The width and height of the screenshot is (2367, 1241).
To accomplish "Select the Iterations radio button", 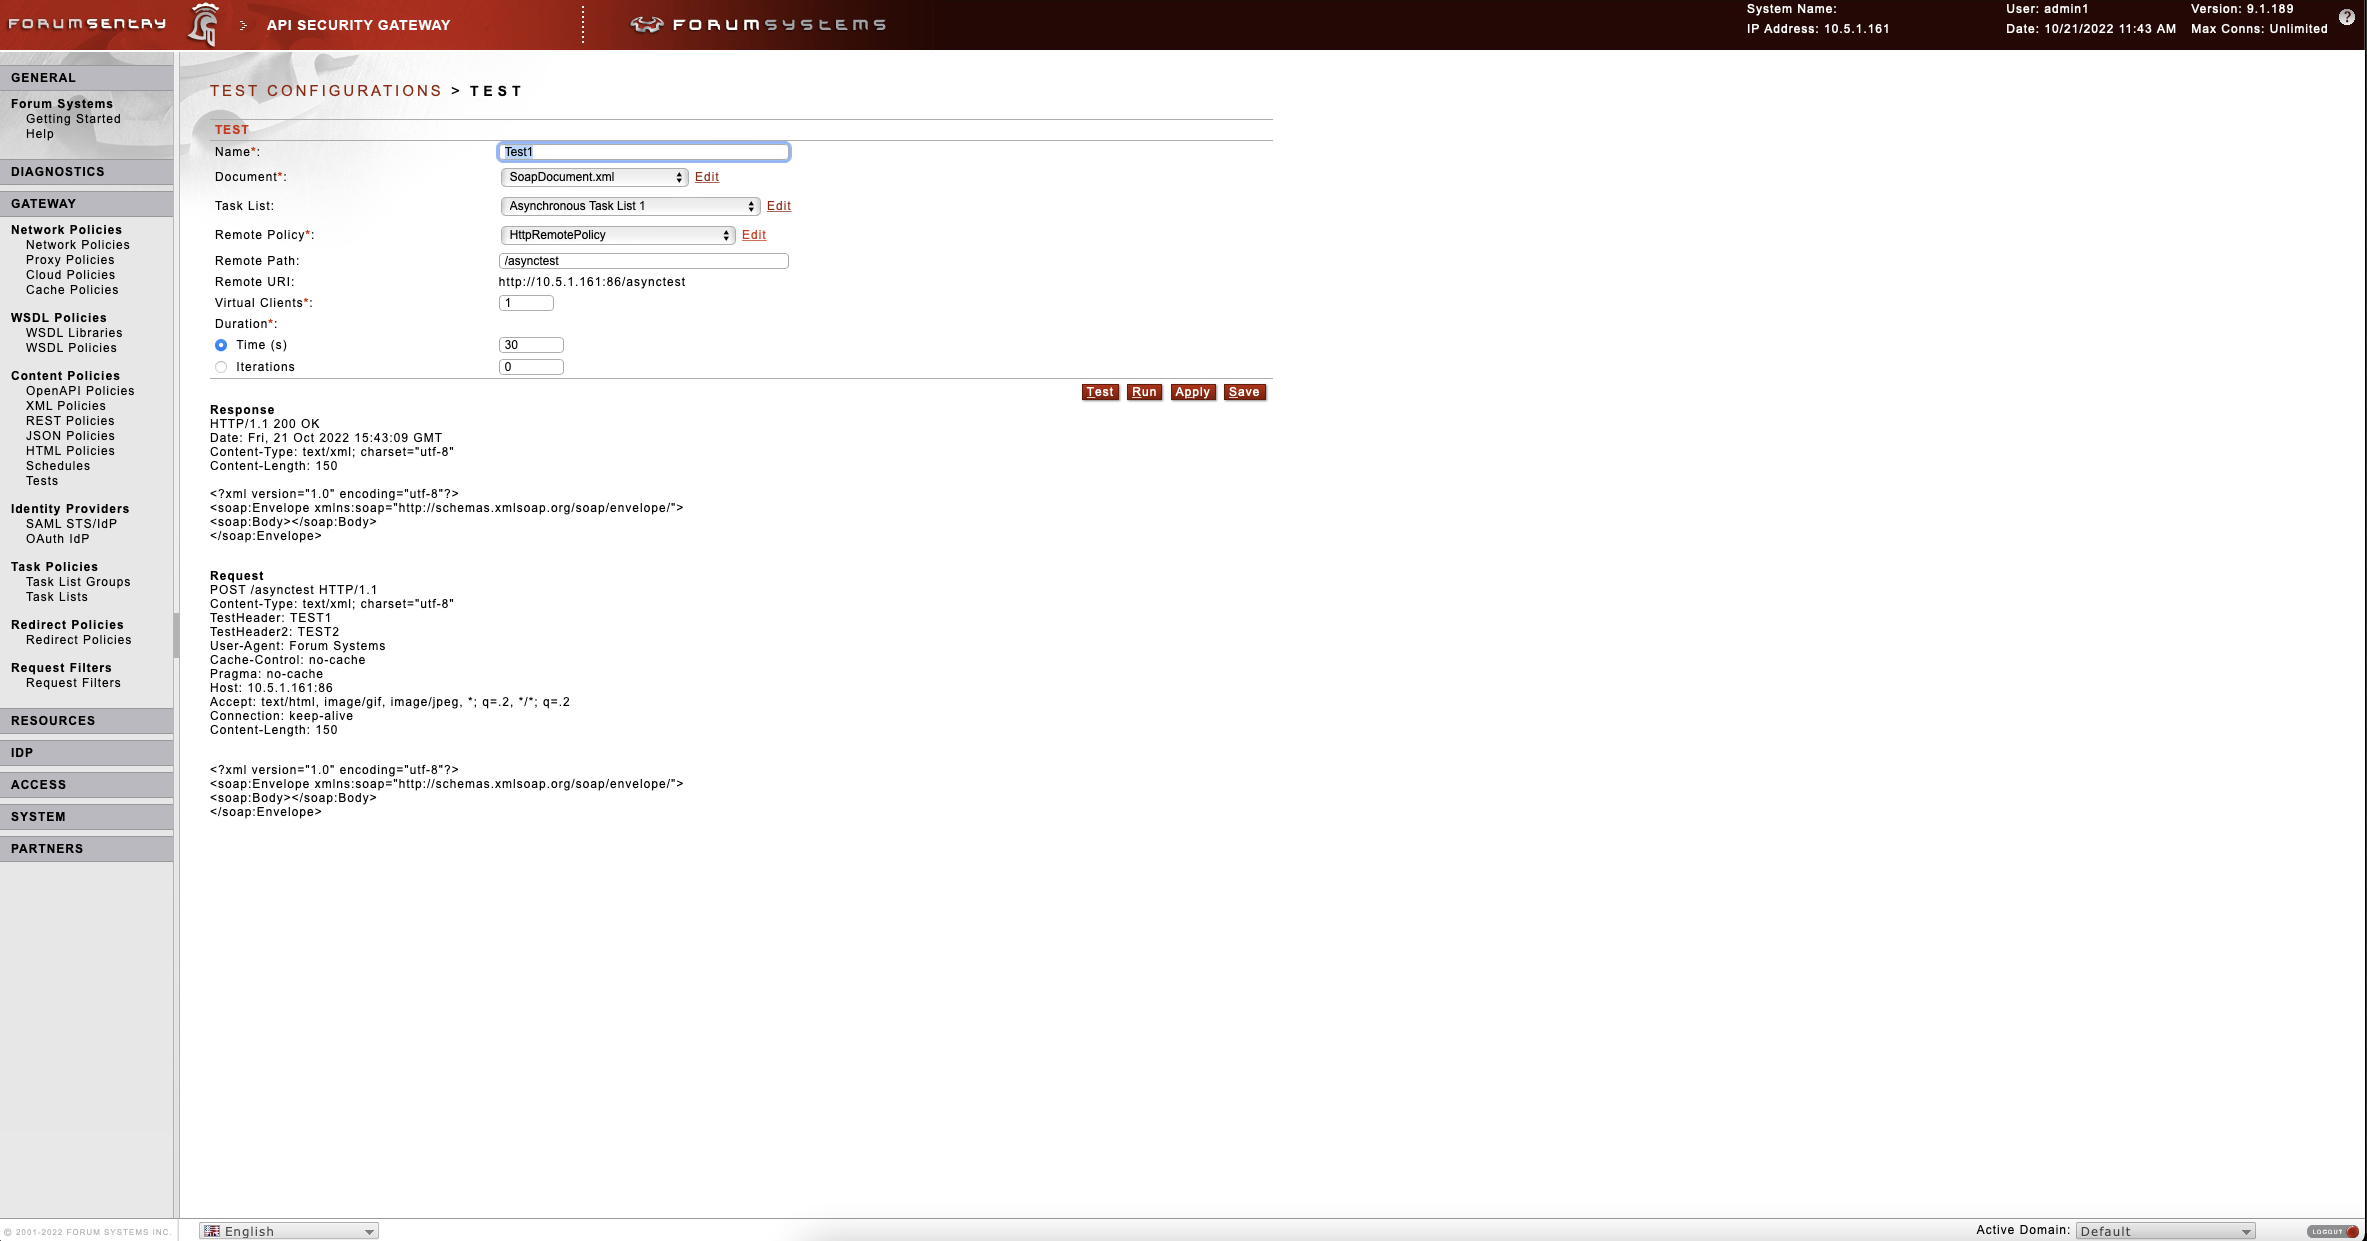I will coord(221,367).
